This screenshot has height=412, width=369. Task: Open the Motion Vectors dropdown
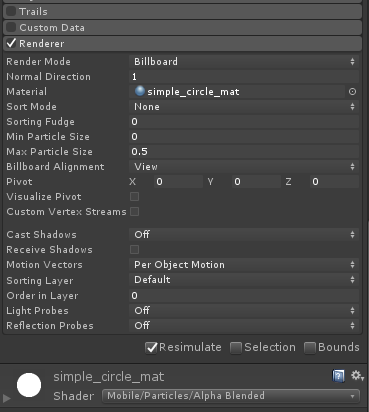tap(244, 265)
